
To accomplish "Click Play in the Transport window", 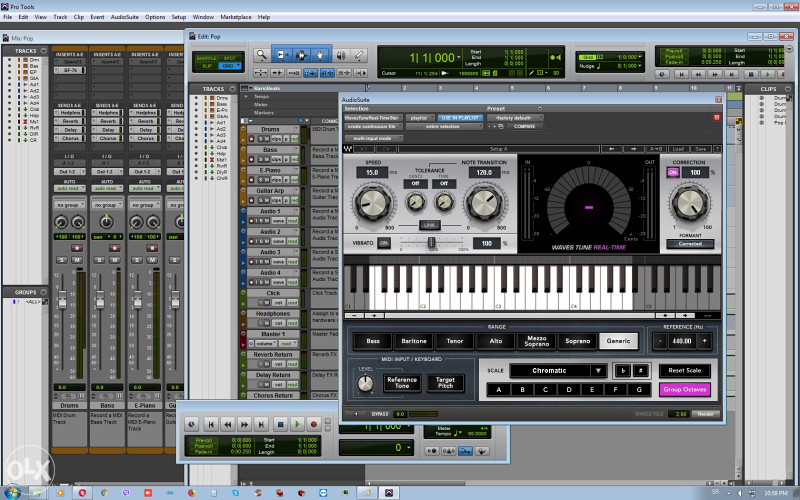I will pos(297,424).
